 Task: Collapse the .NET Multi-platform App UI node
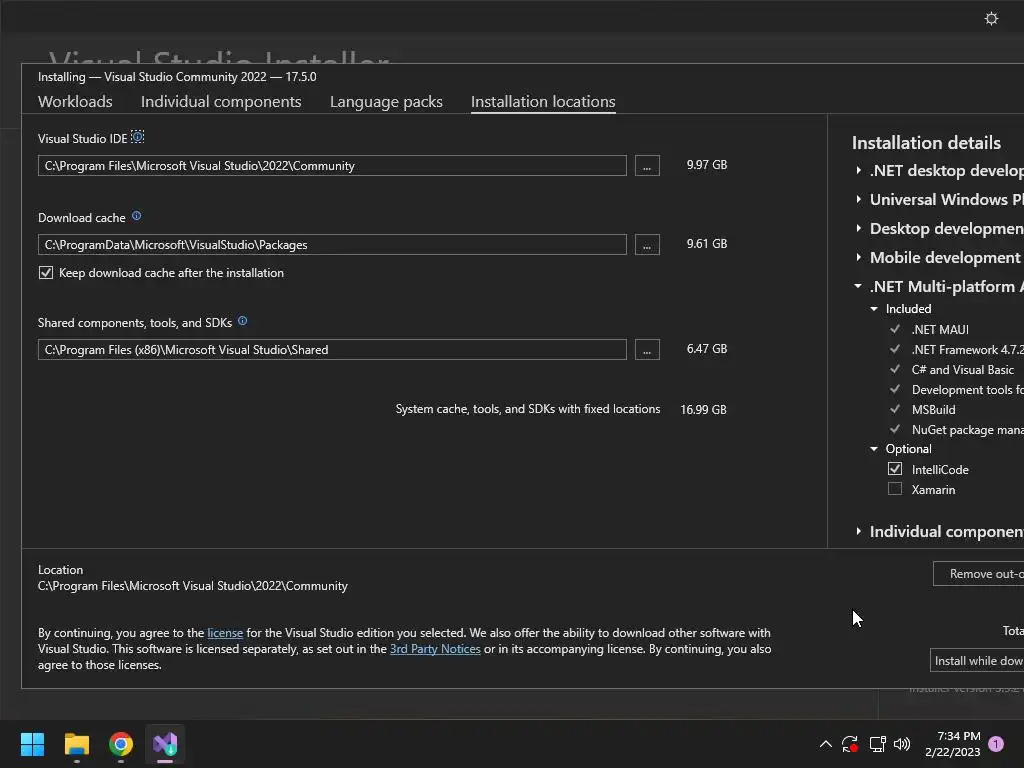(x=858, y=286)
